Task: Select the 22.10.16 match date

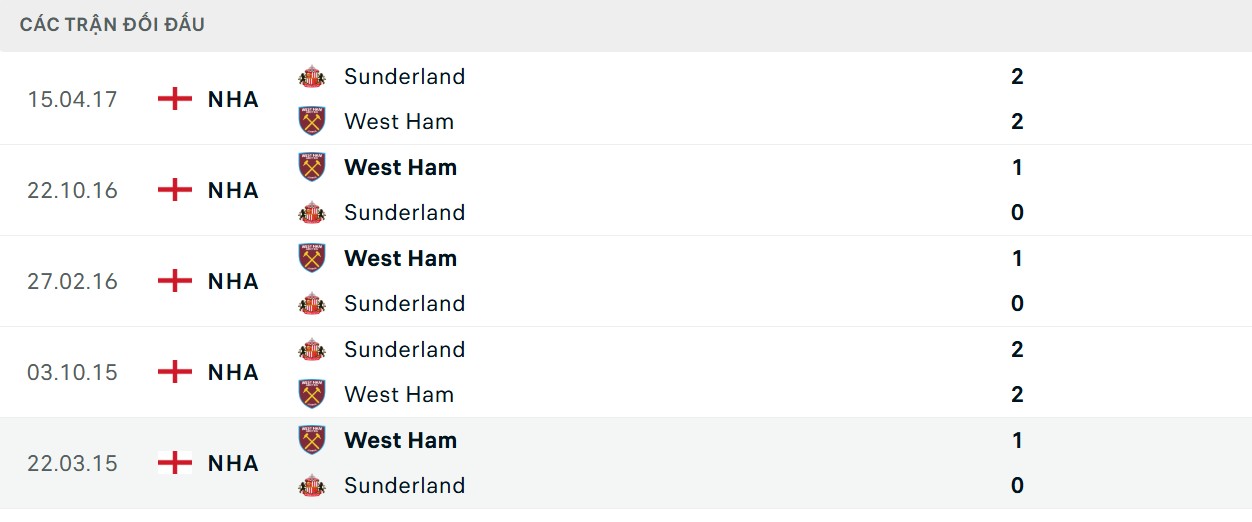Action: [x=72, y=190]
